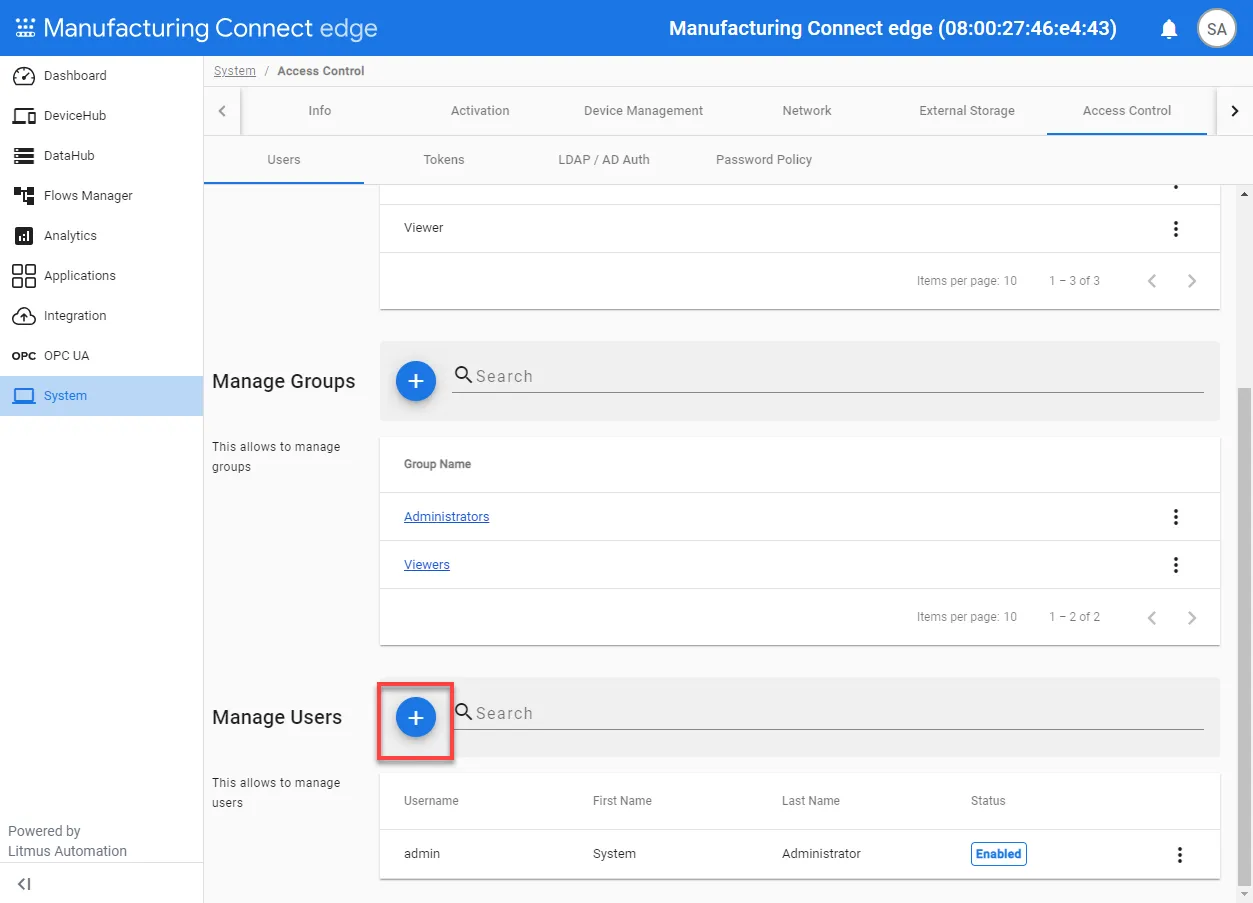Go to previous page of groups list
Image resolution: width=1253 pixels, height=903 pixels.
1152,618
